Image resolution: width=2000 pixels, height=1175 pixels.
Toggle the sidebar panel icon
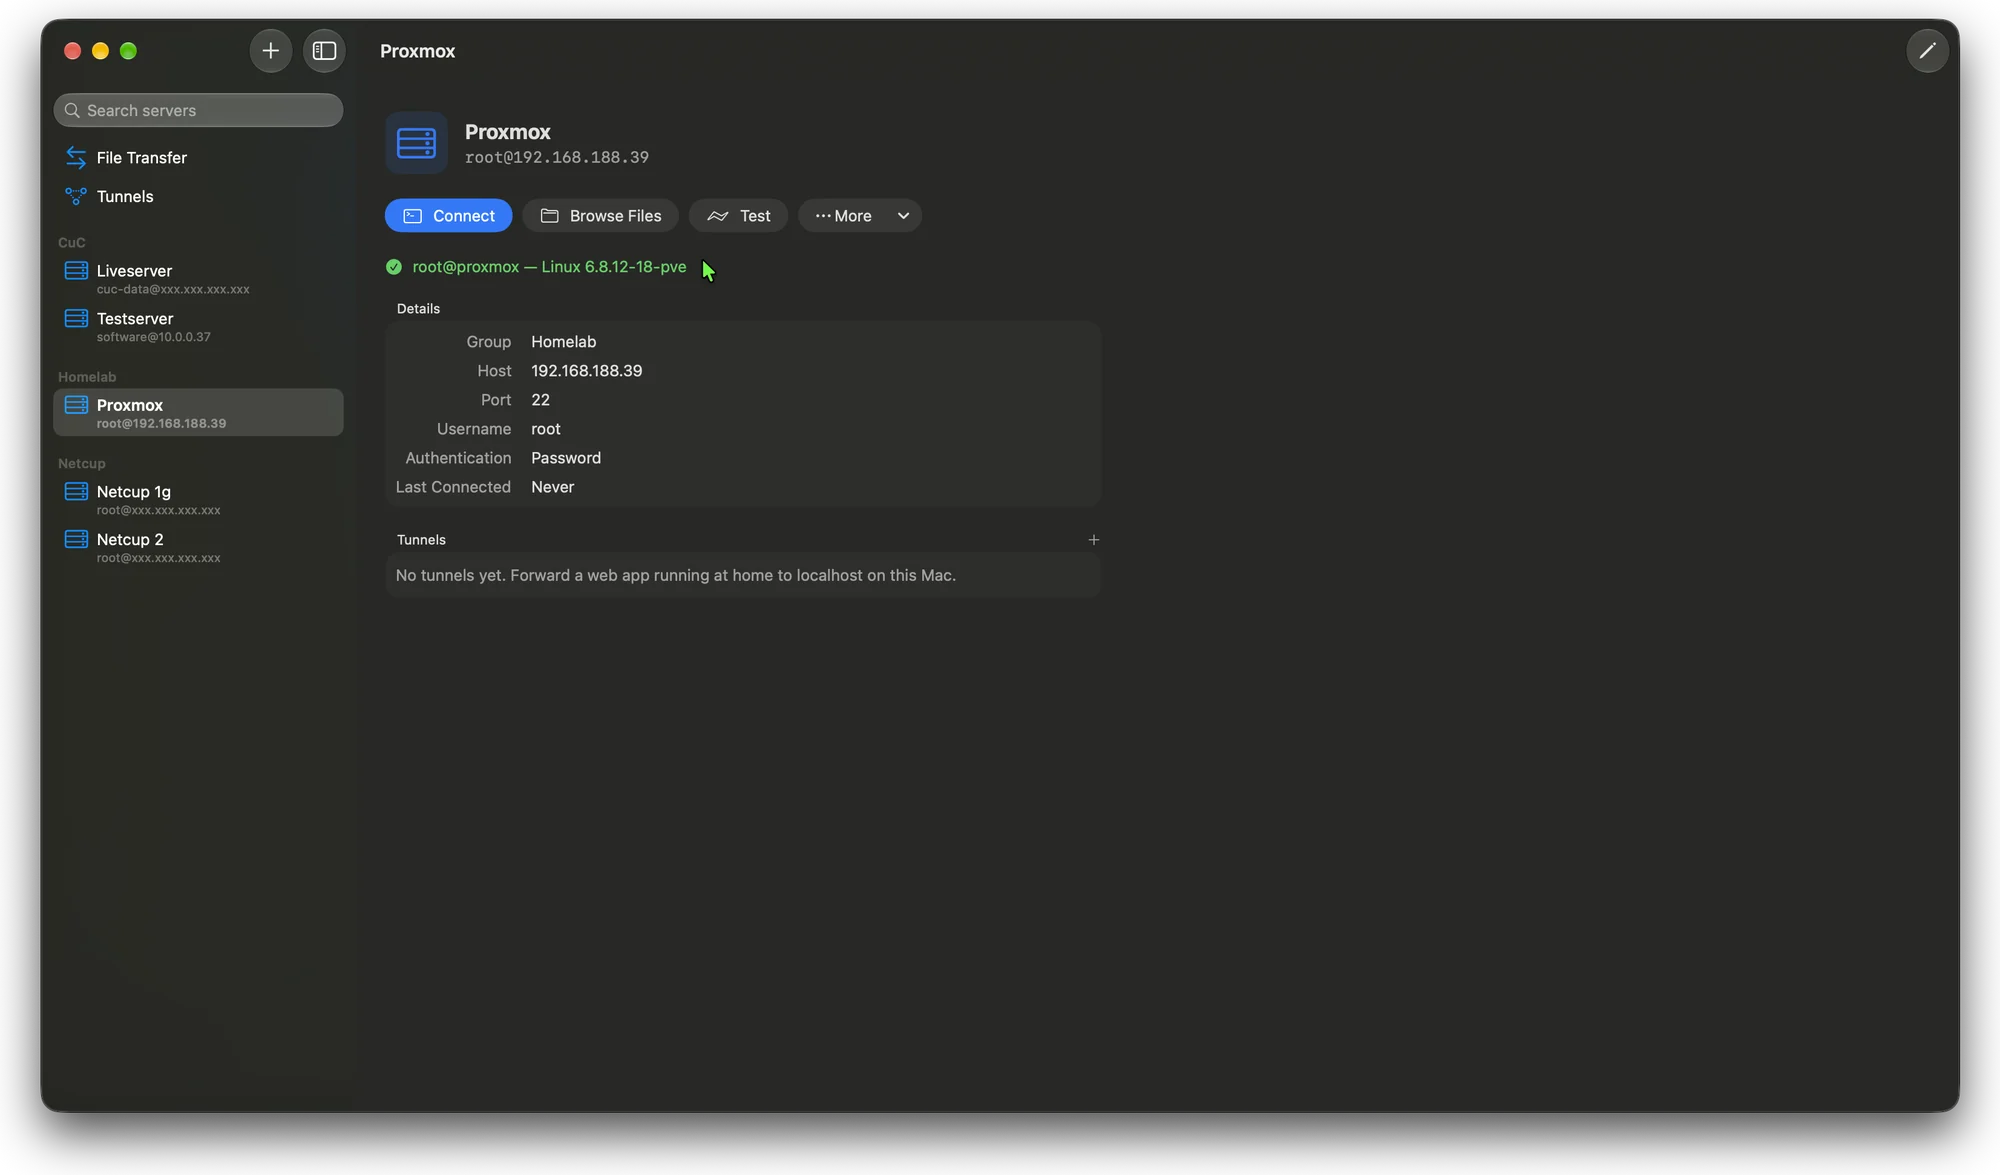[x=324, y=51]
